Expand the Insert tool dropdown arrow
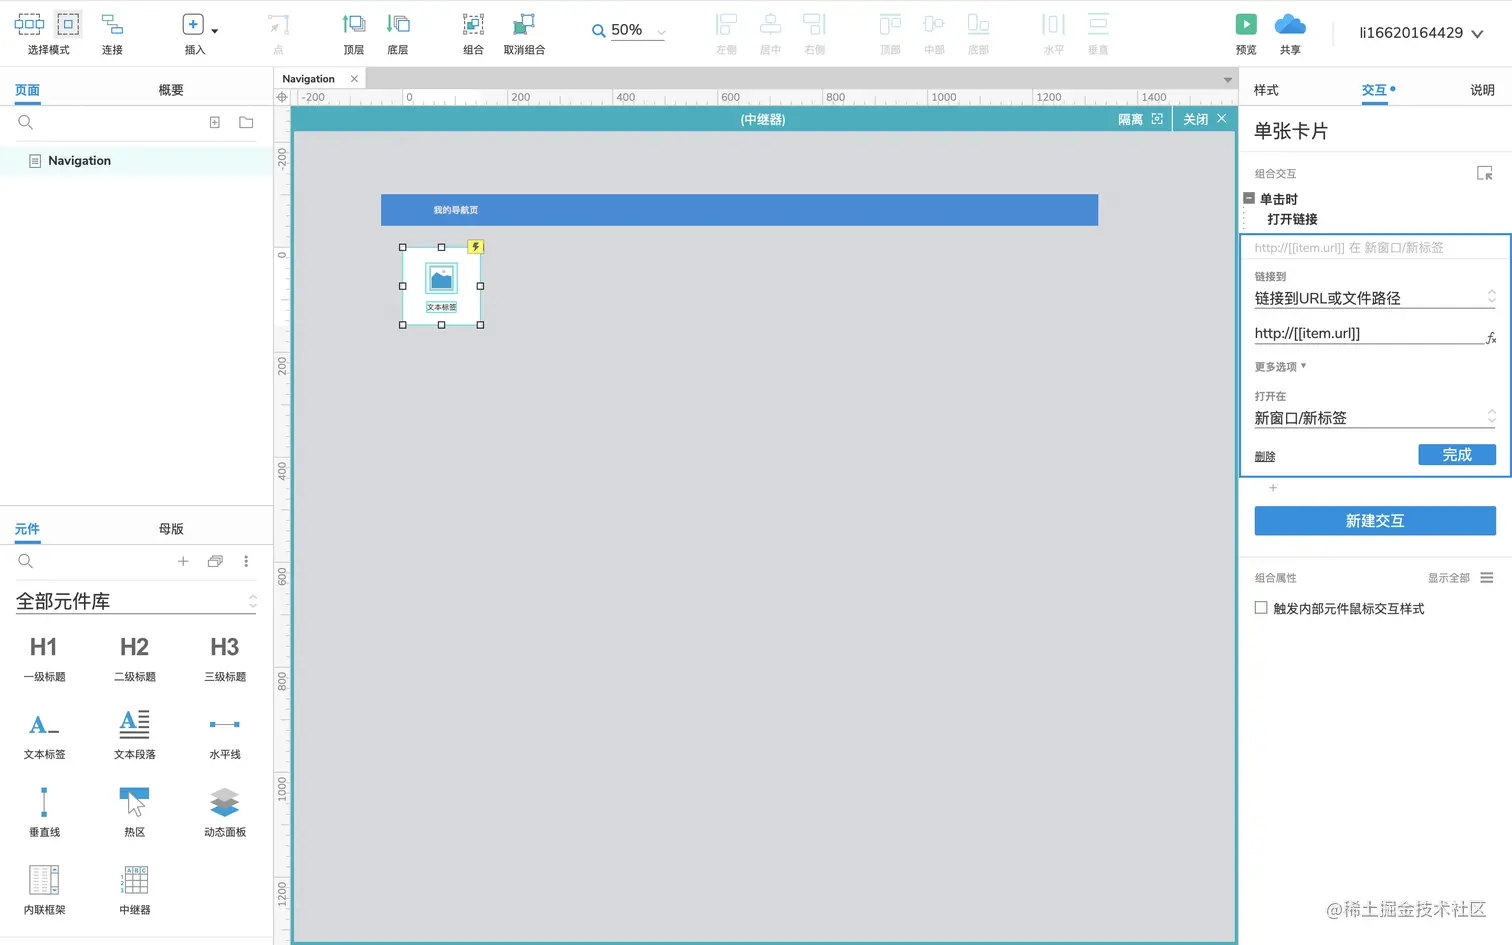This screenshot has width=1512, height=945. 215,31
